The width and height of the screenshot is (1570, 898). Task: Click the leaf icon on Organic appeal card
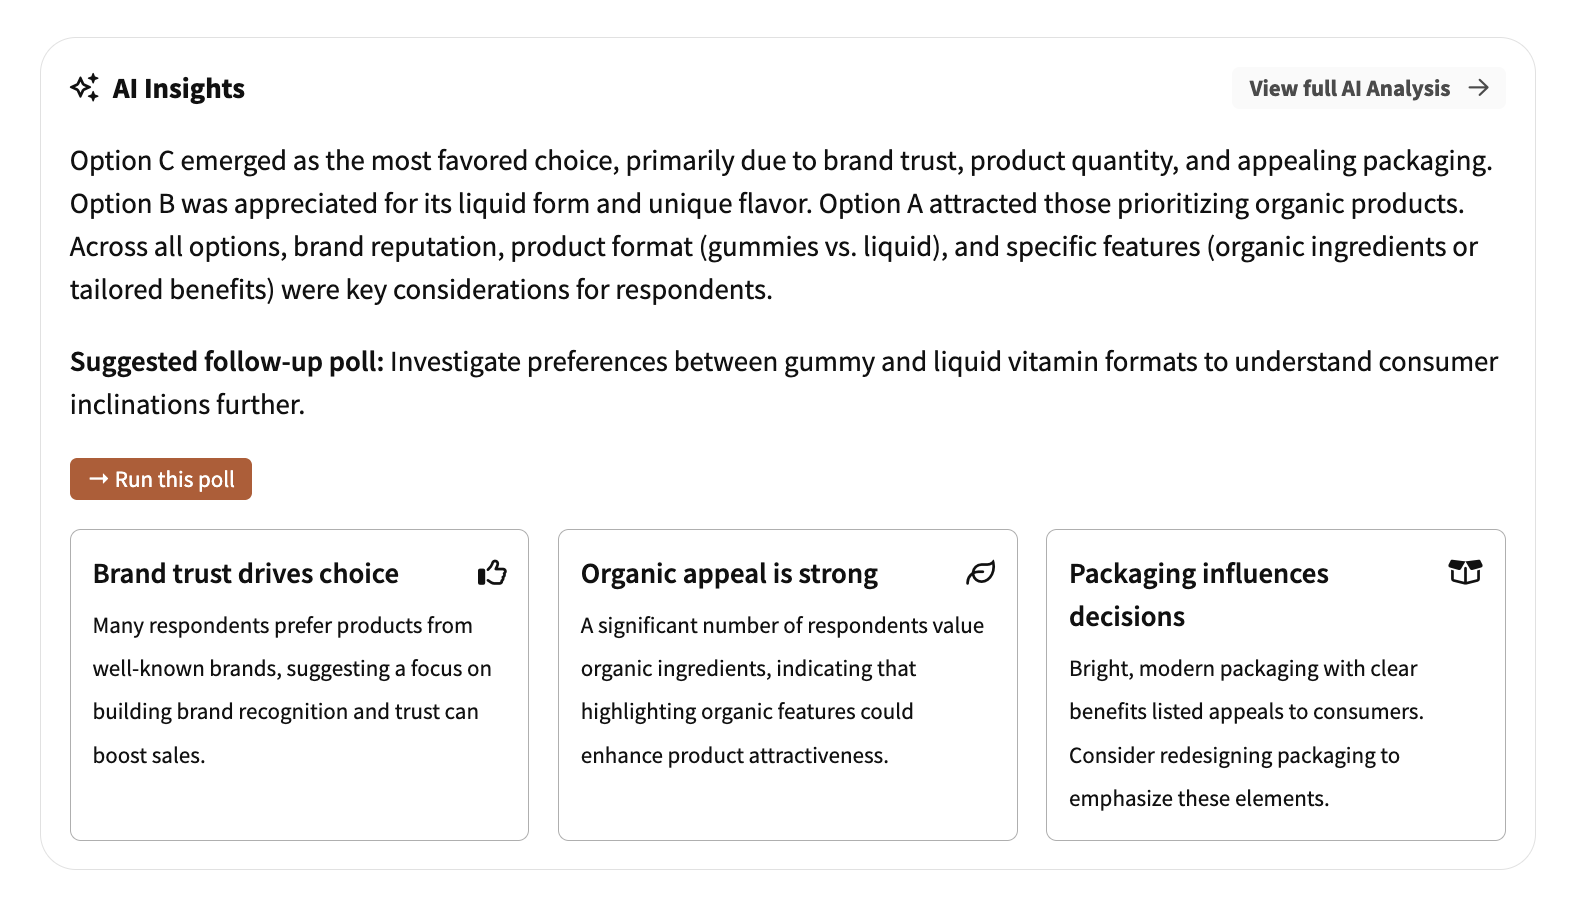pos(980,573)
